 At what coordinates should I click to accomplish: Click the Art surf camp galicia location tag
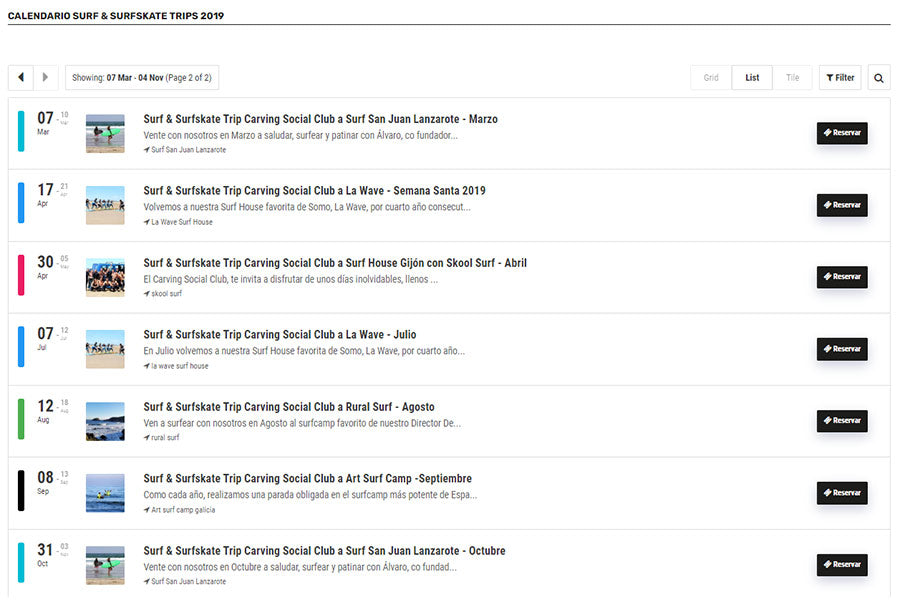point(182,509)
